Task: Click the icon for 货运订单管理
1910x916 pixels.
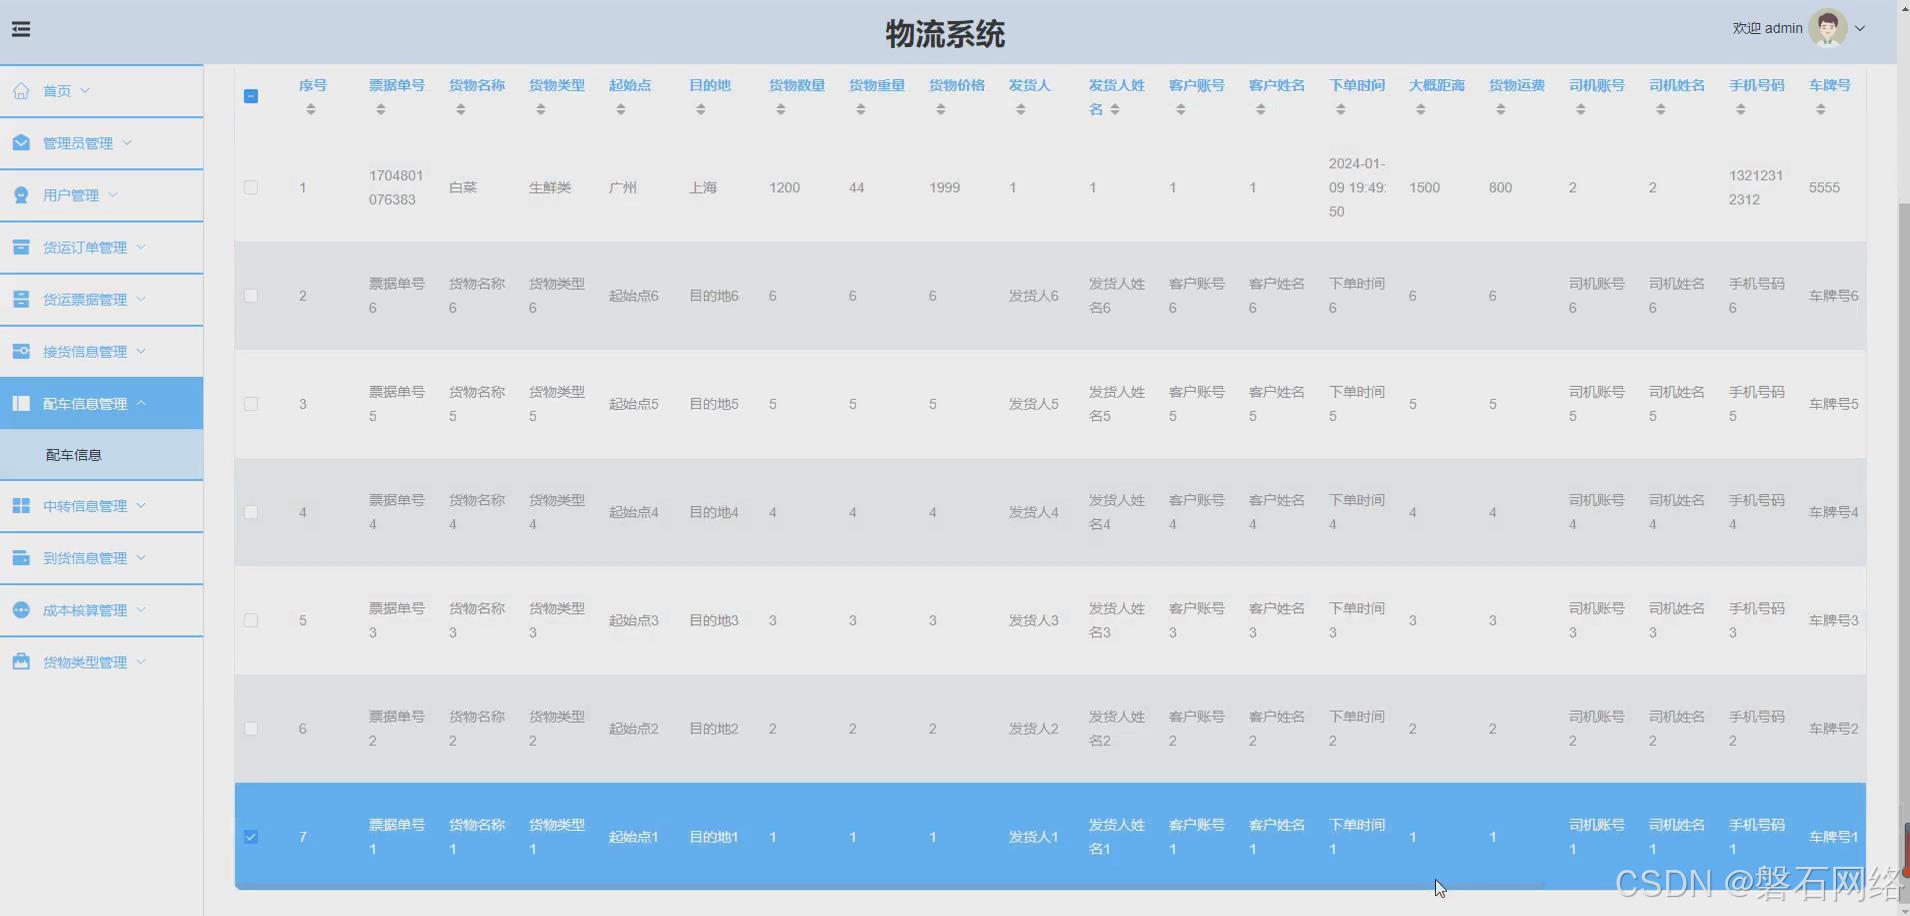Action: coord(21,247)
